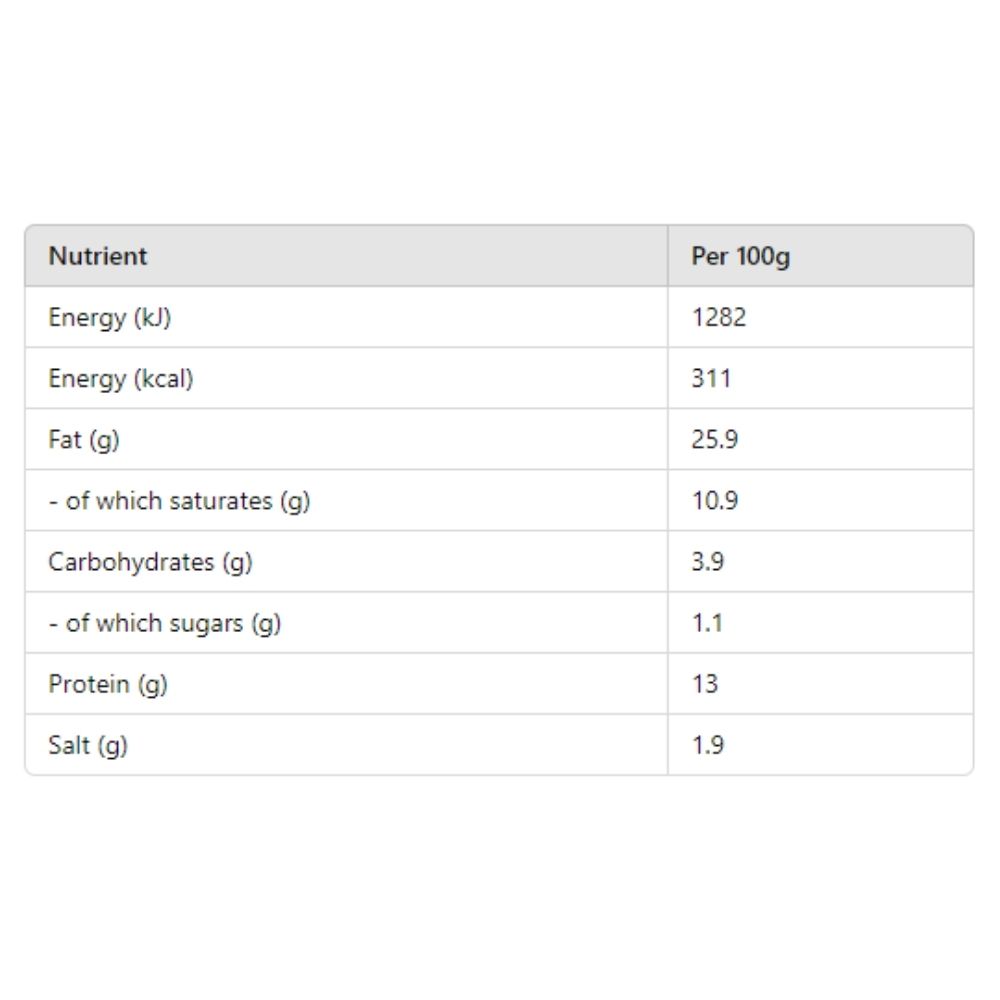Select the Fat (g) row label
This screenshot has width=1000, height=1000.
[84, 440]
